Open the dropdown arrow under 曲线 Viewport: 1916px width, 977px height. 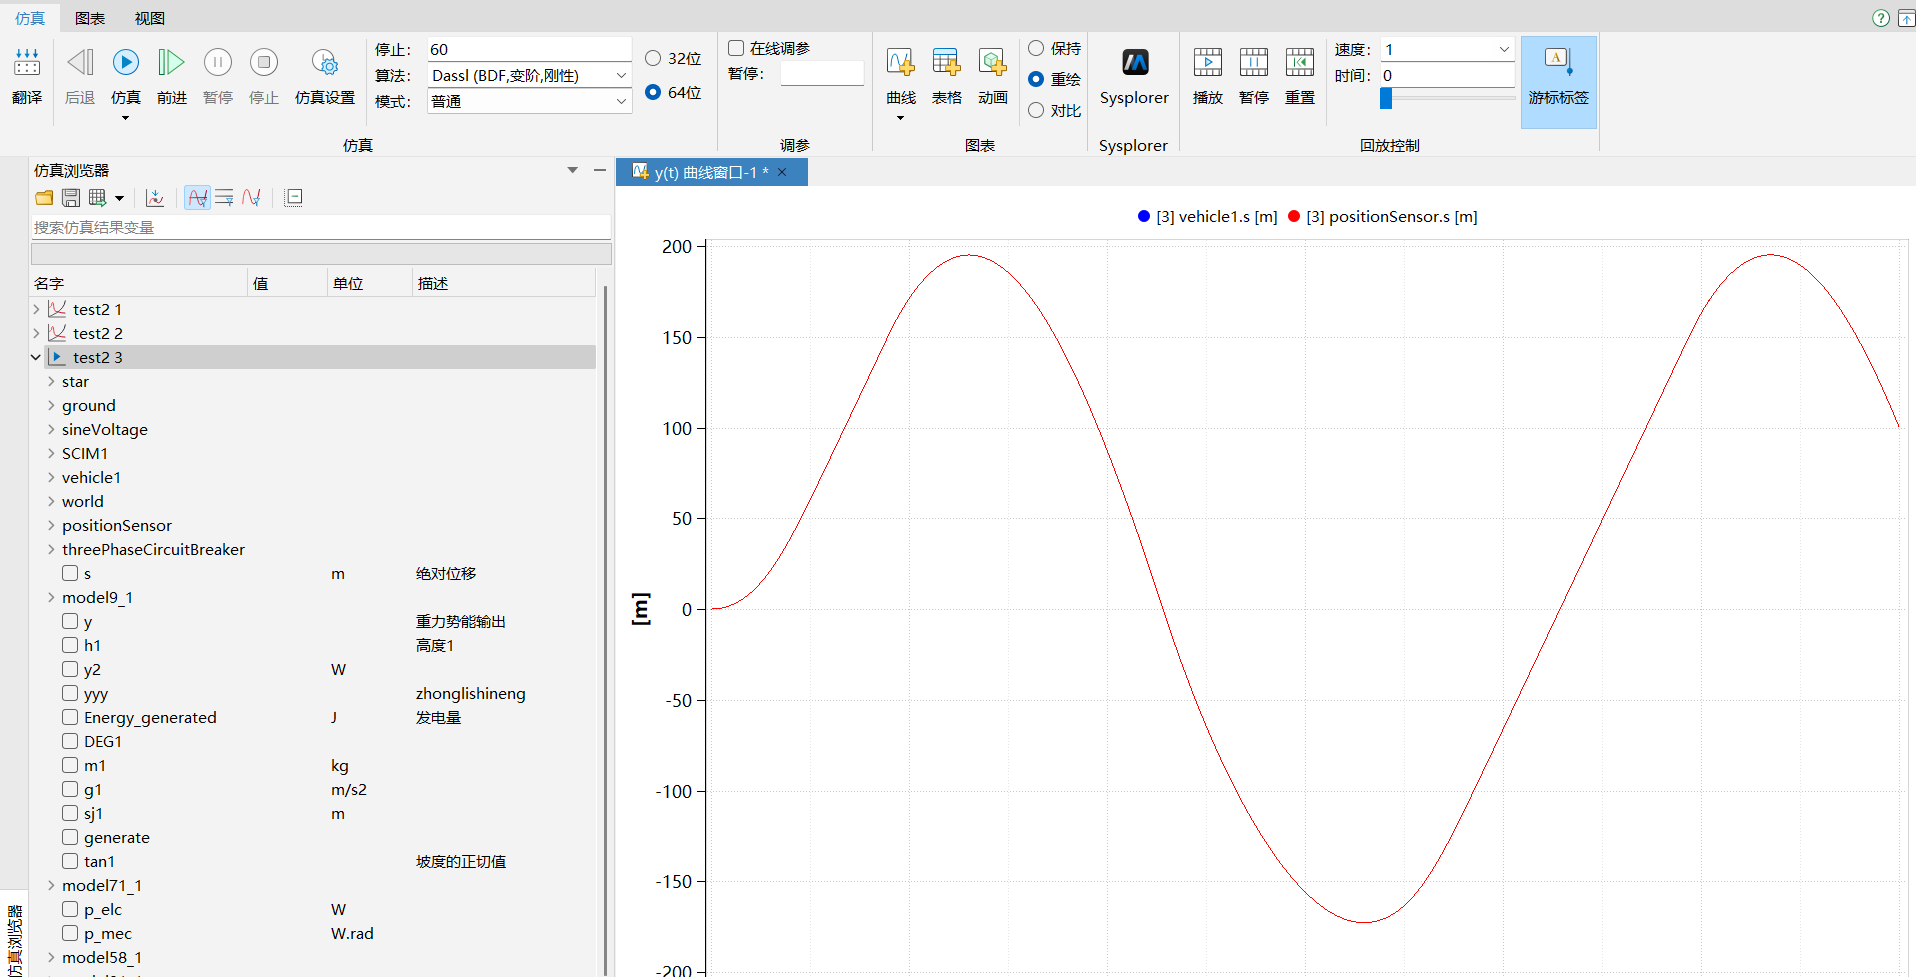(x=900, y=118)
